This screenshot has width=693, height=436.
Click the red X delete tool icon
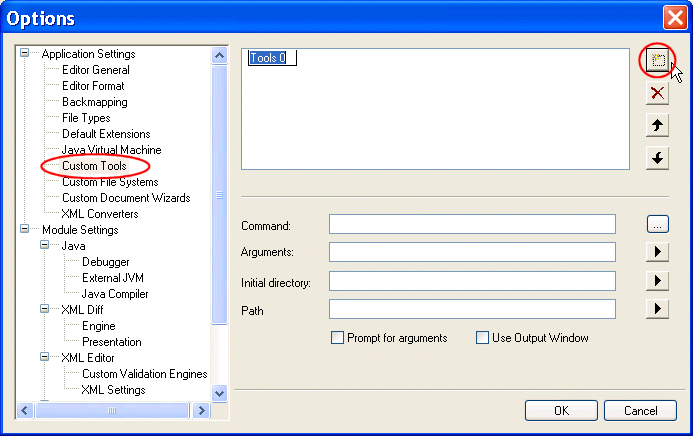click(657, 93)
